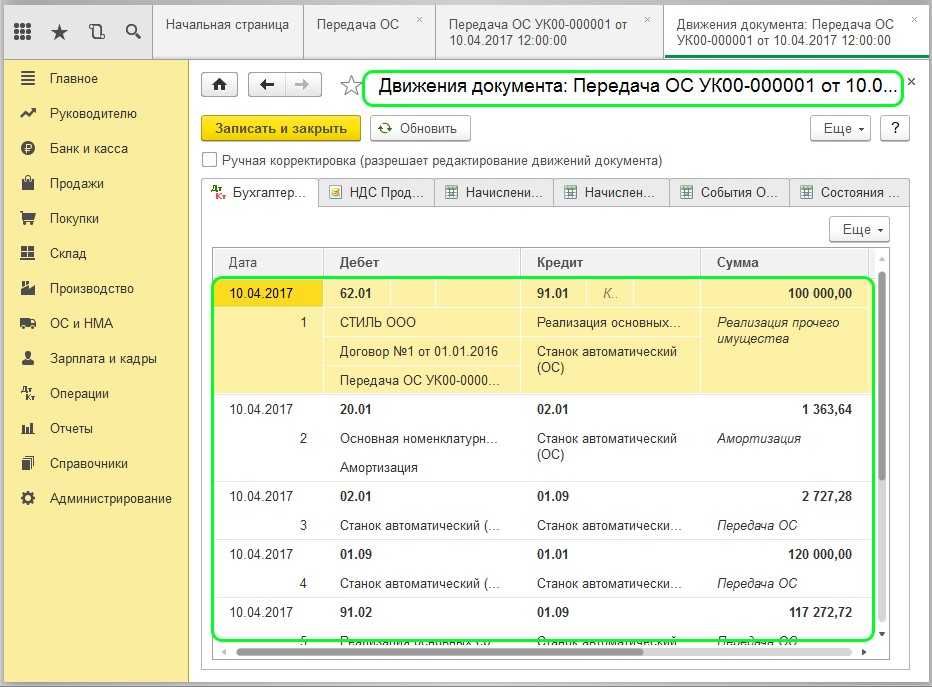Select debit account 91.02 cell

point(356,613)
